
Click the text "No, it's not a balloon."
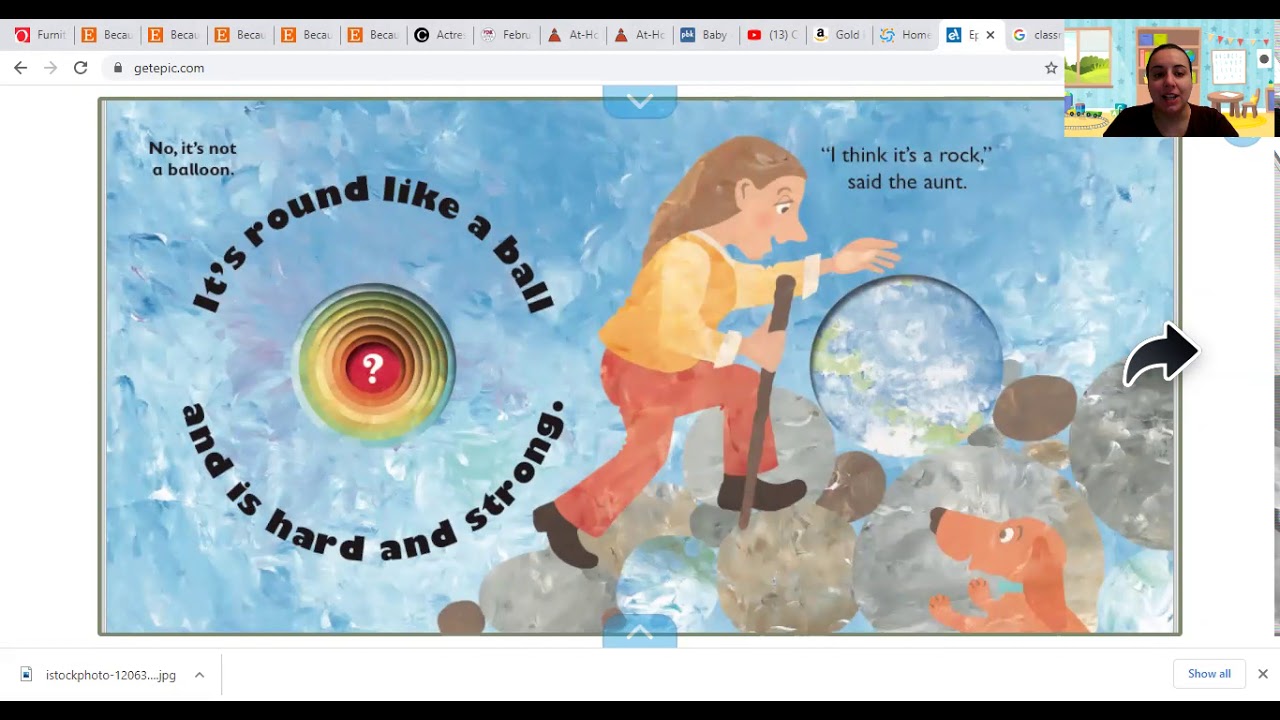[193, 159]
